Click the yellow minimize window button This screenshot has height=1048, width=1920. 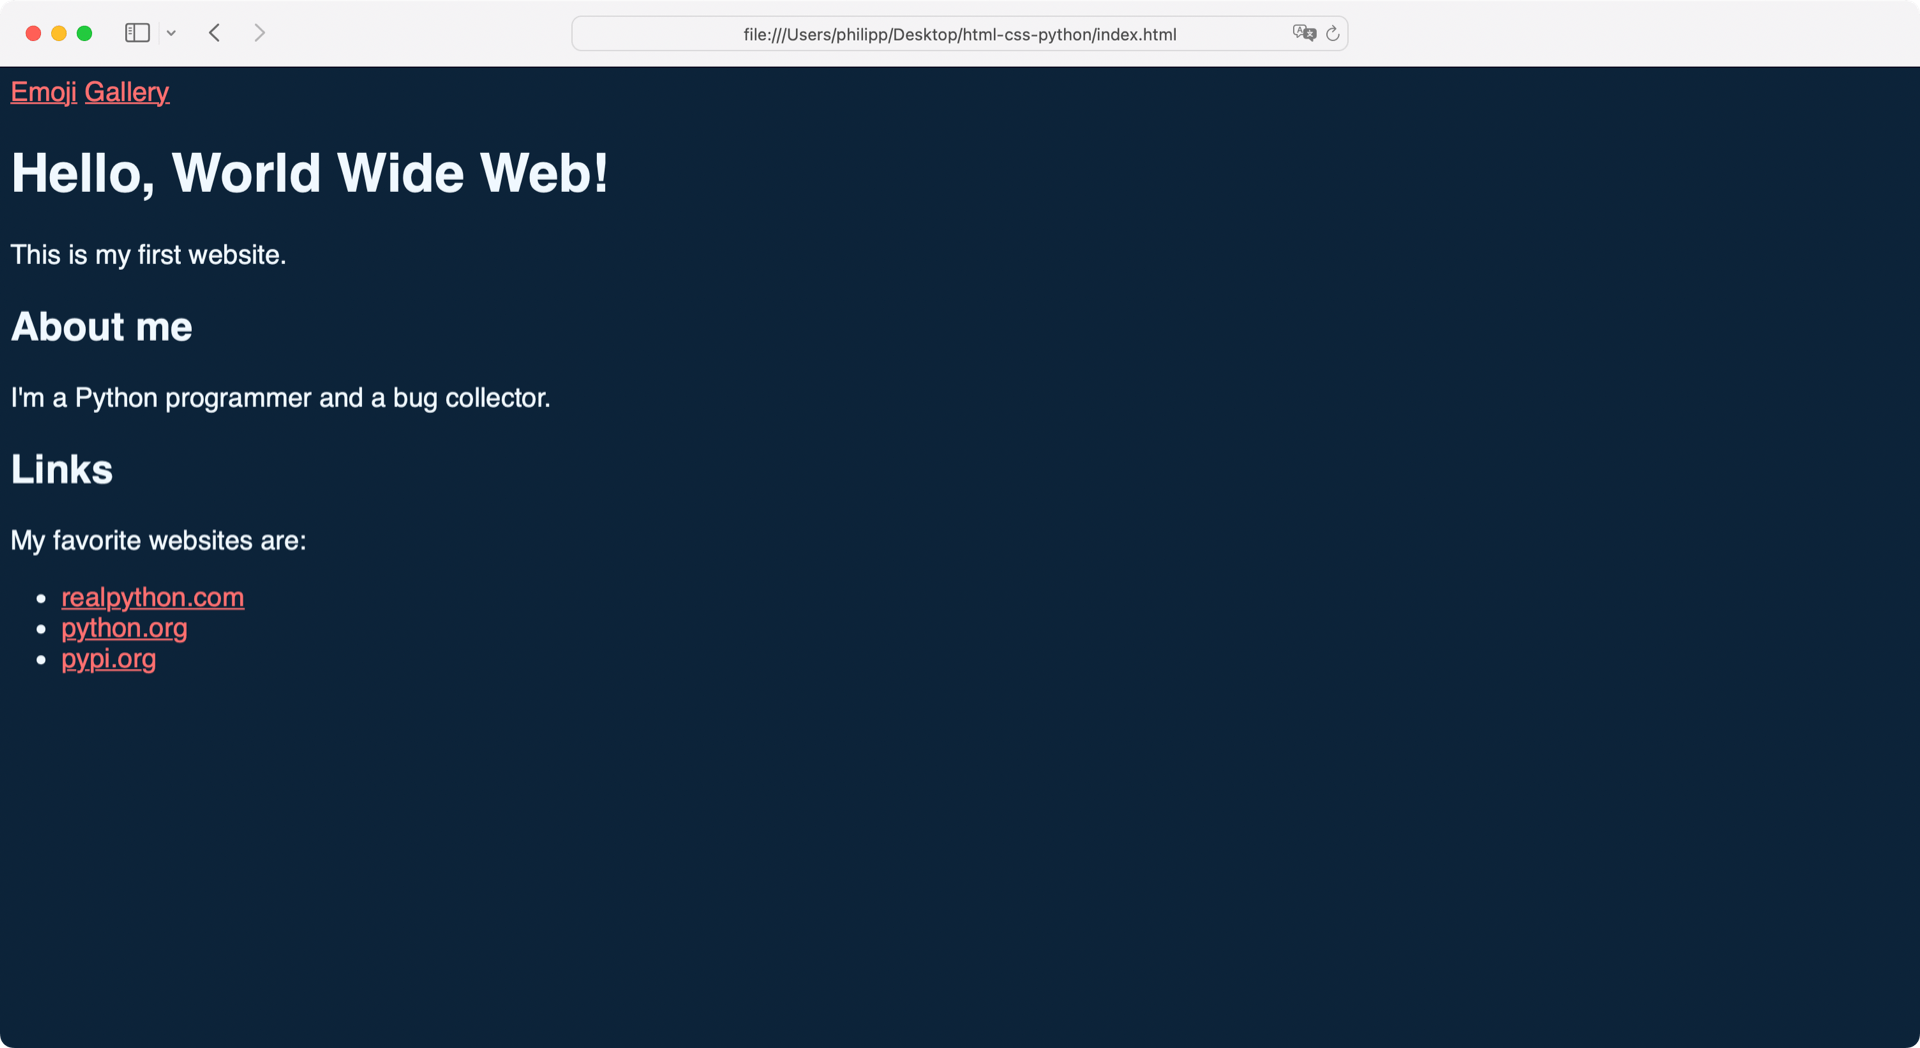click(x=59, y=32)
